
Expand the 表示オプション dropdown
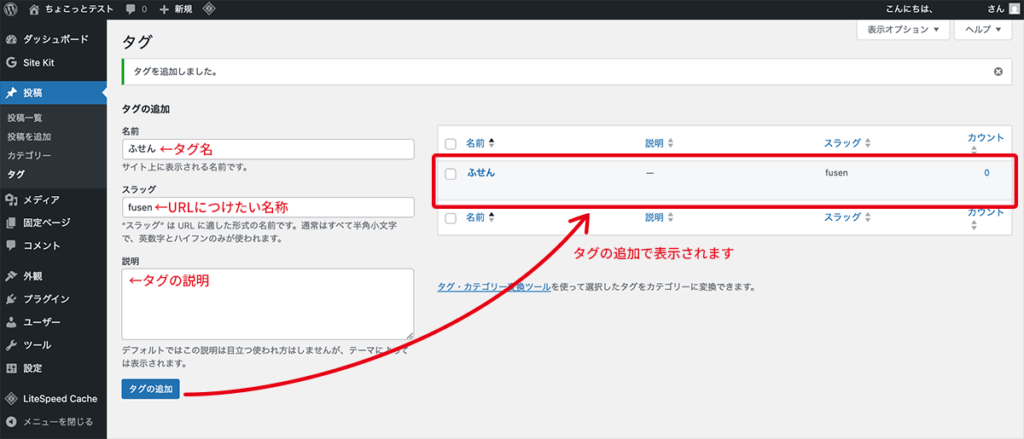click(902, 30)
